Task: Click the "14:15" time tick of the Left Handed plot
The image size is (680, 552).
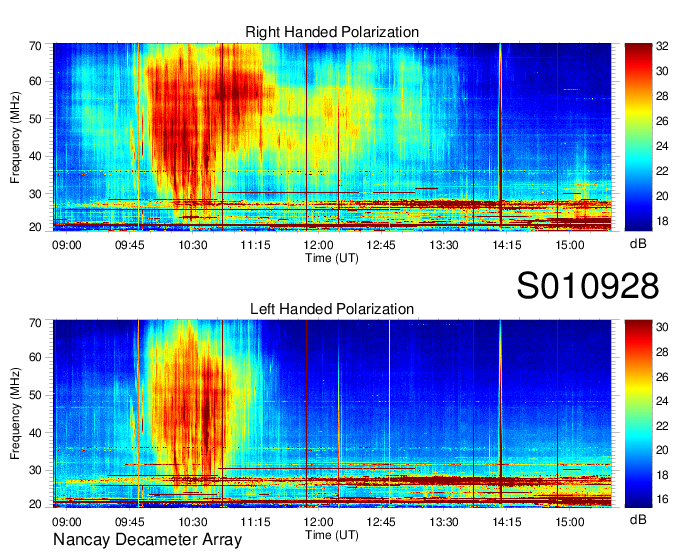Action: coord(507,522)
